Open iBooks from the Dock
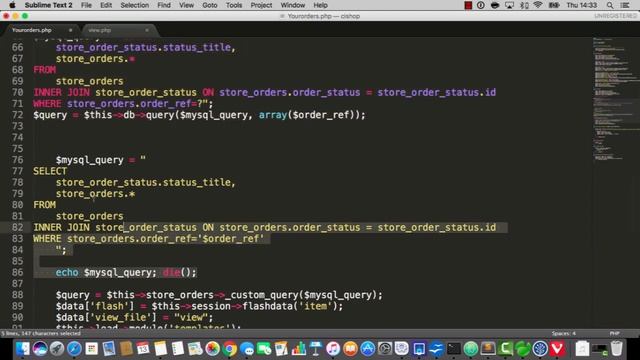 (x=350, y=349)
